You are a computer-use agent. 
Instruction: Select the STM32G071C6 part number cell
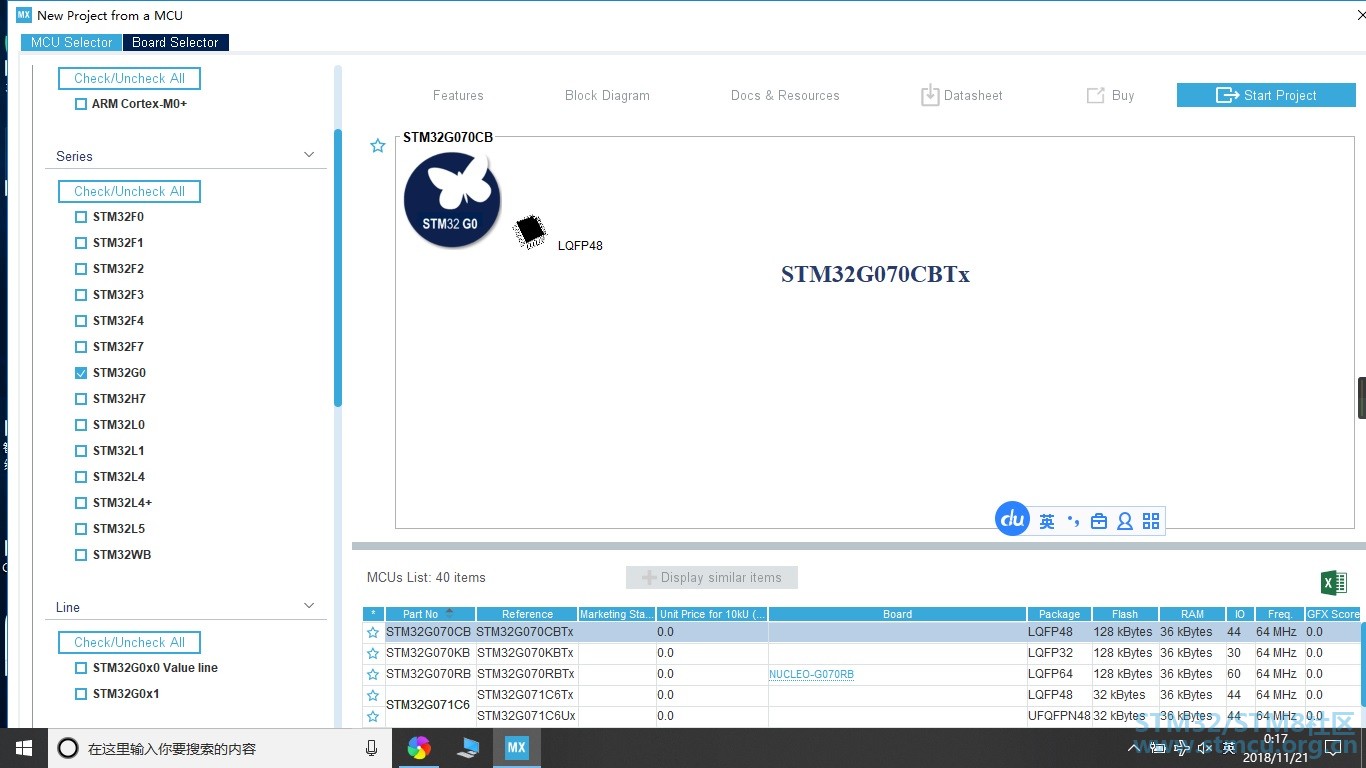click(428, 705)
